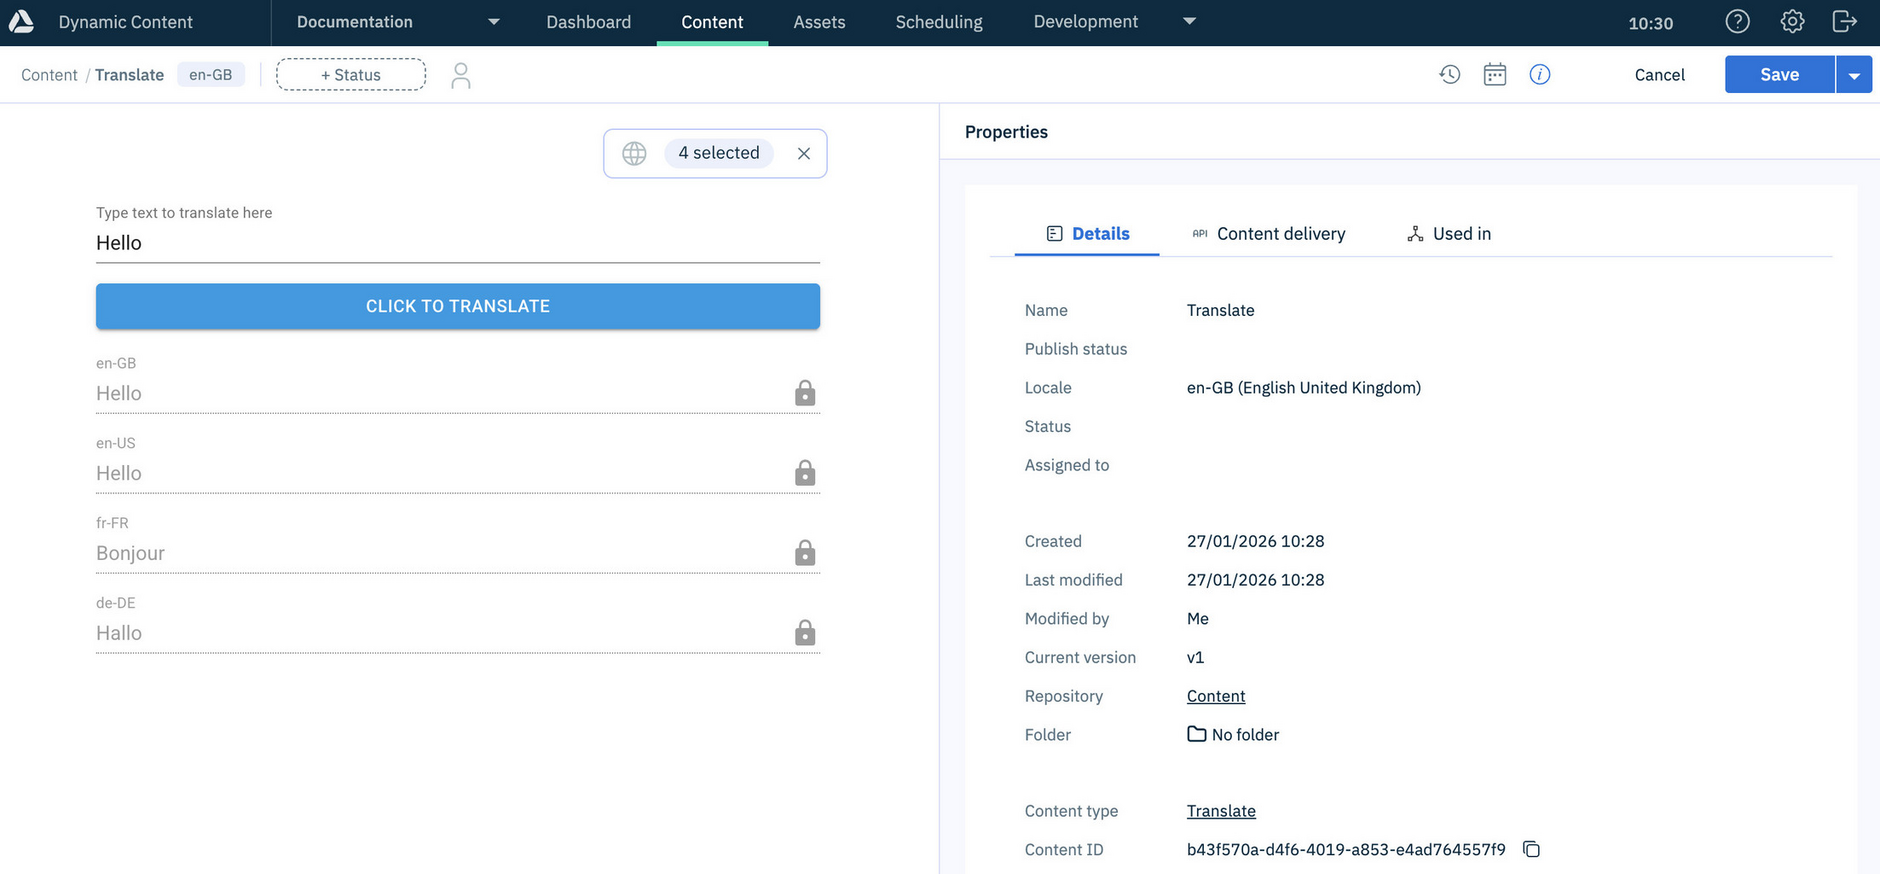This screenshot has height=874, width=1880.
Task: Open the Save options dropdown arrow
Action: point(1854,75)
